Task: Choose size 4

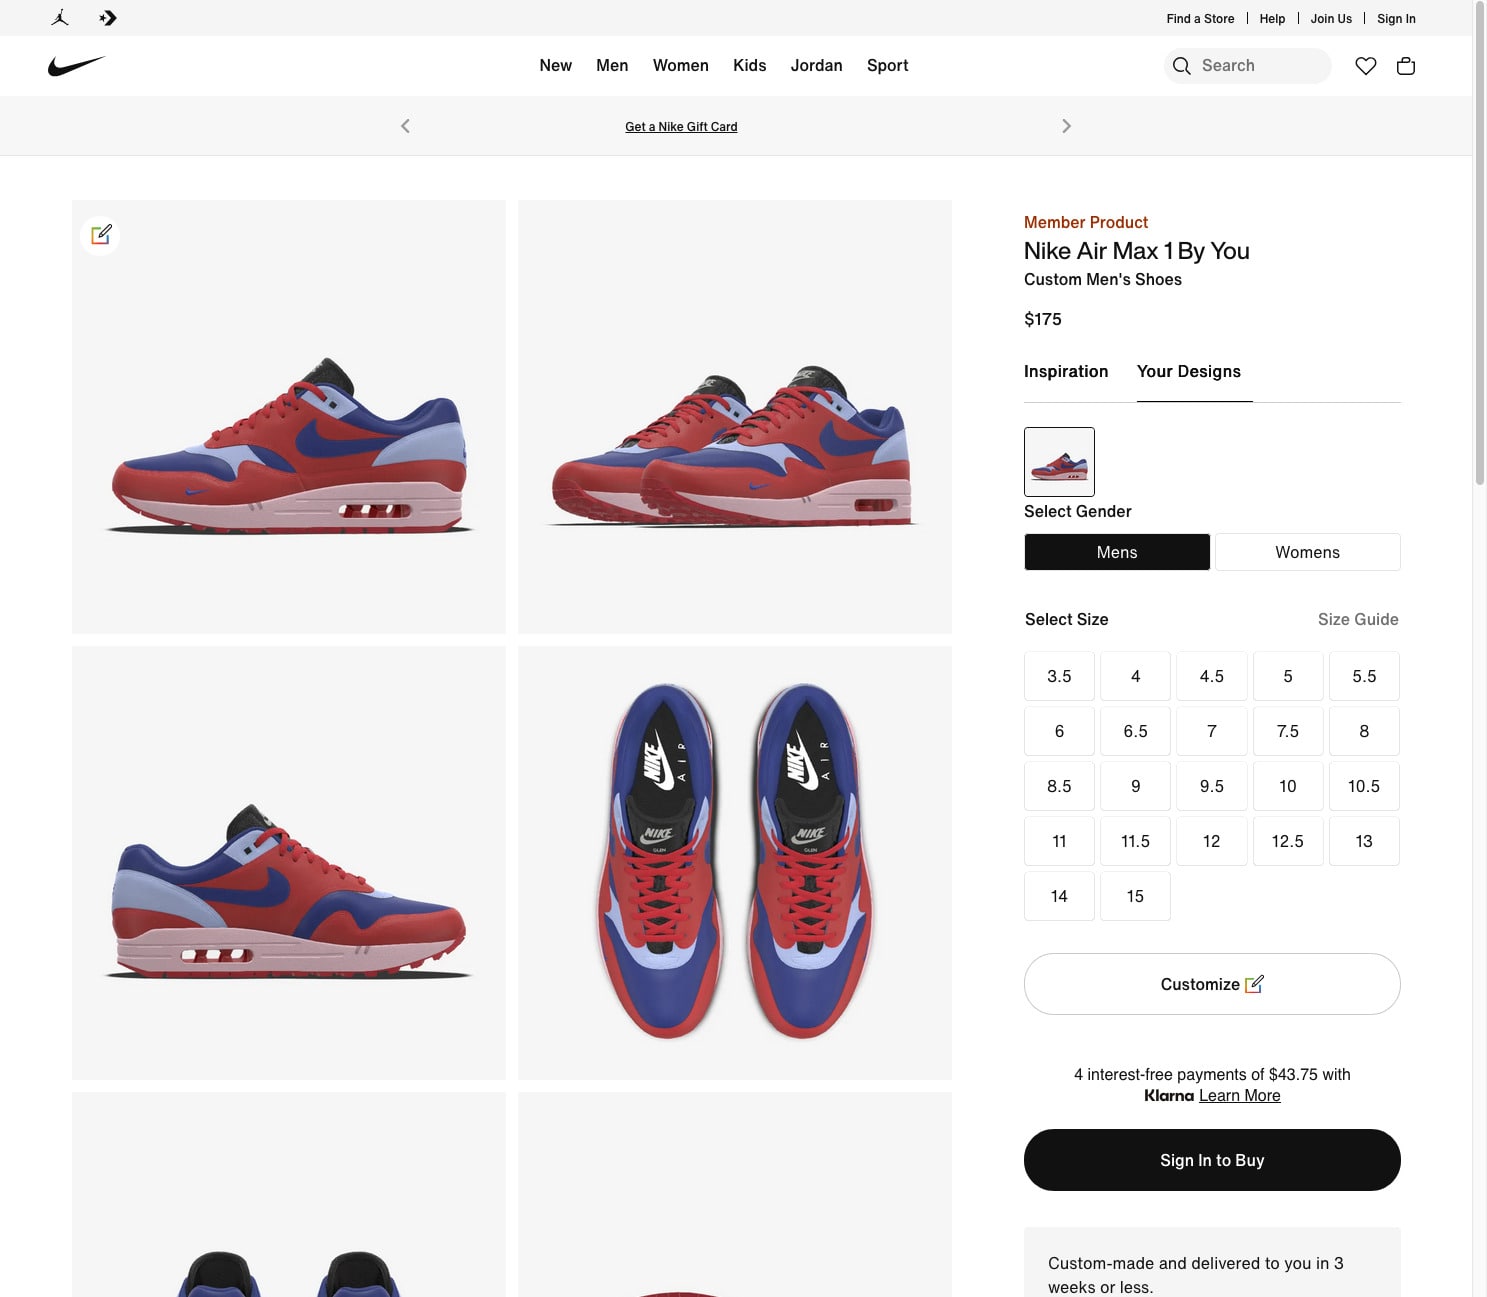Action: 1135,676
